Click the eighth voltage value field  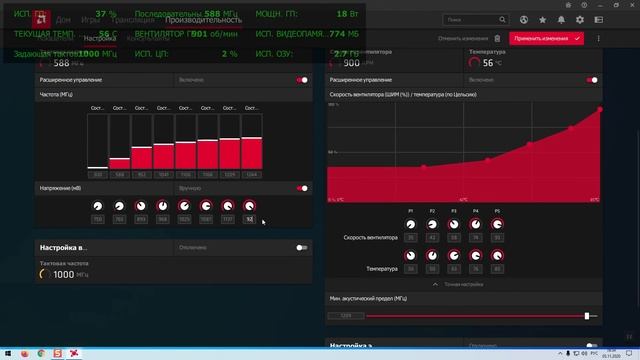pyautogui.click(x=249, y=219)
